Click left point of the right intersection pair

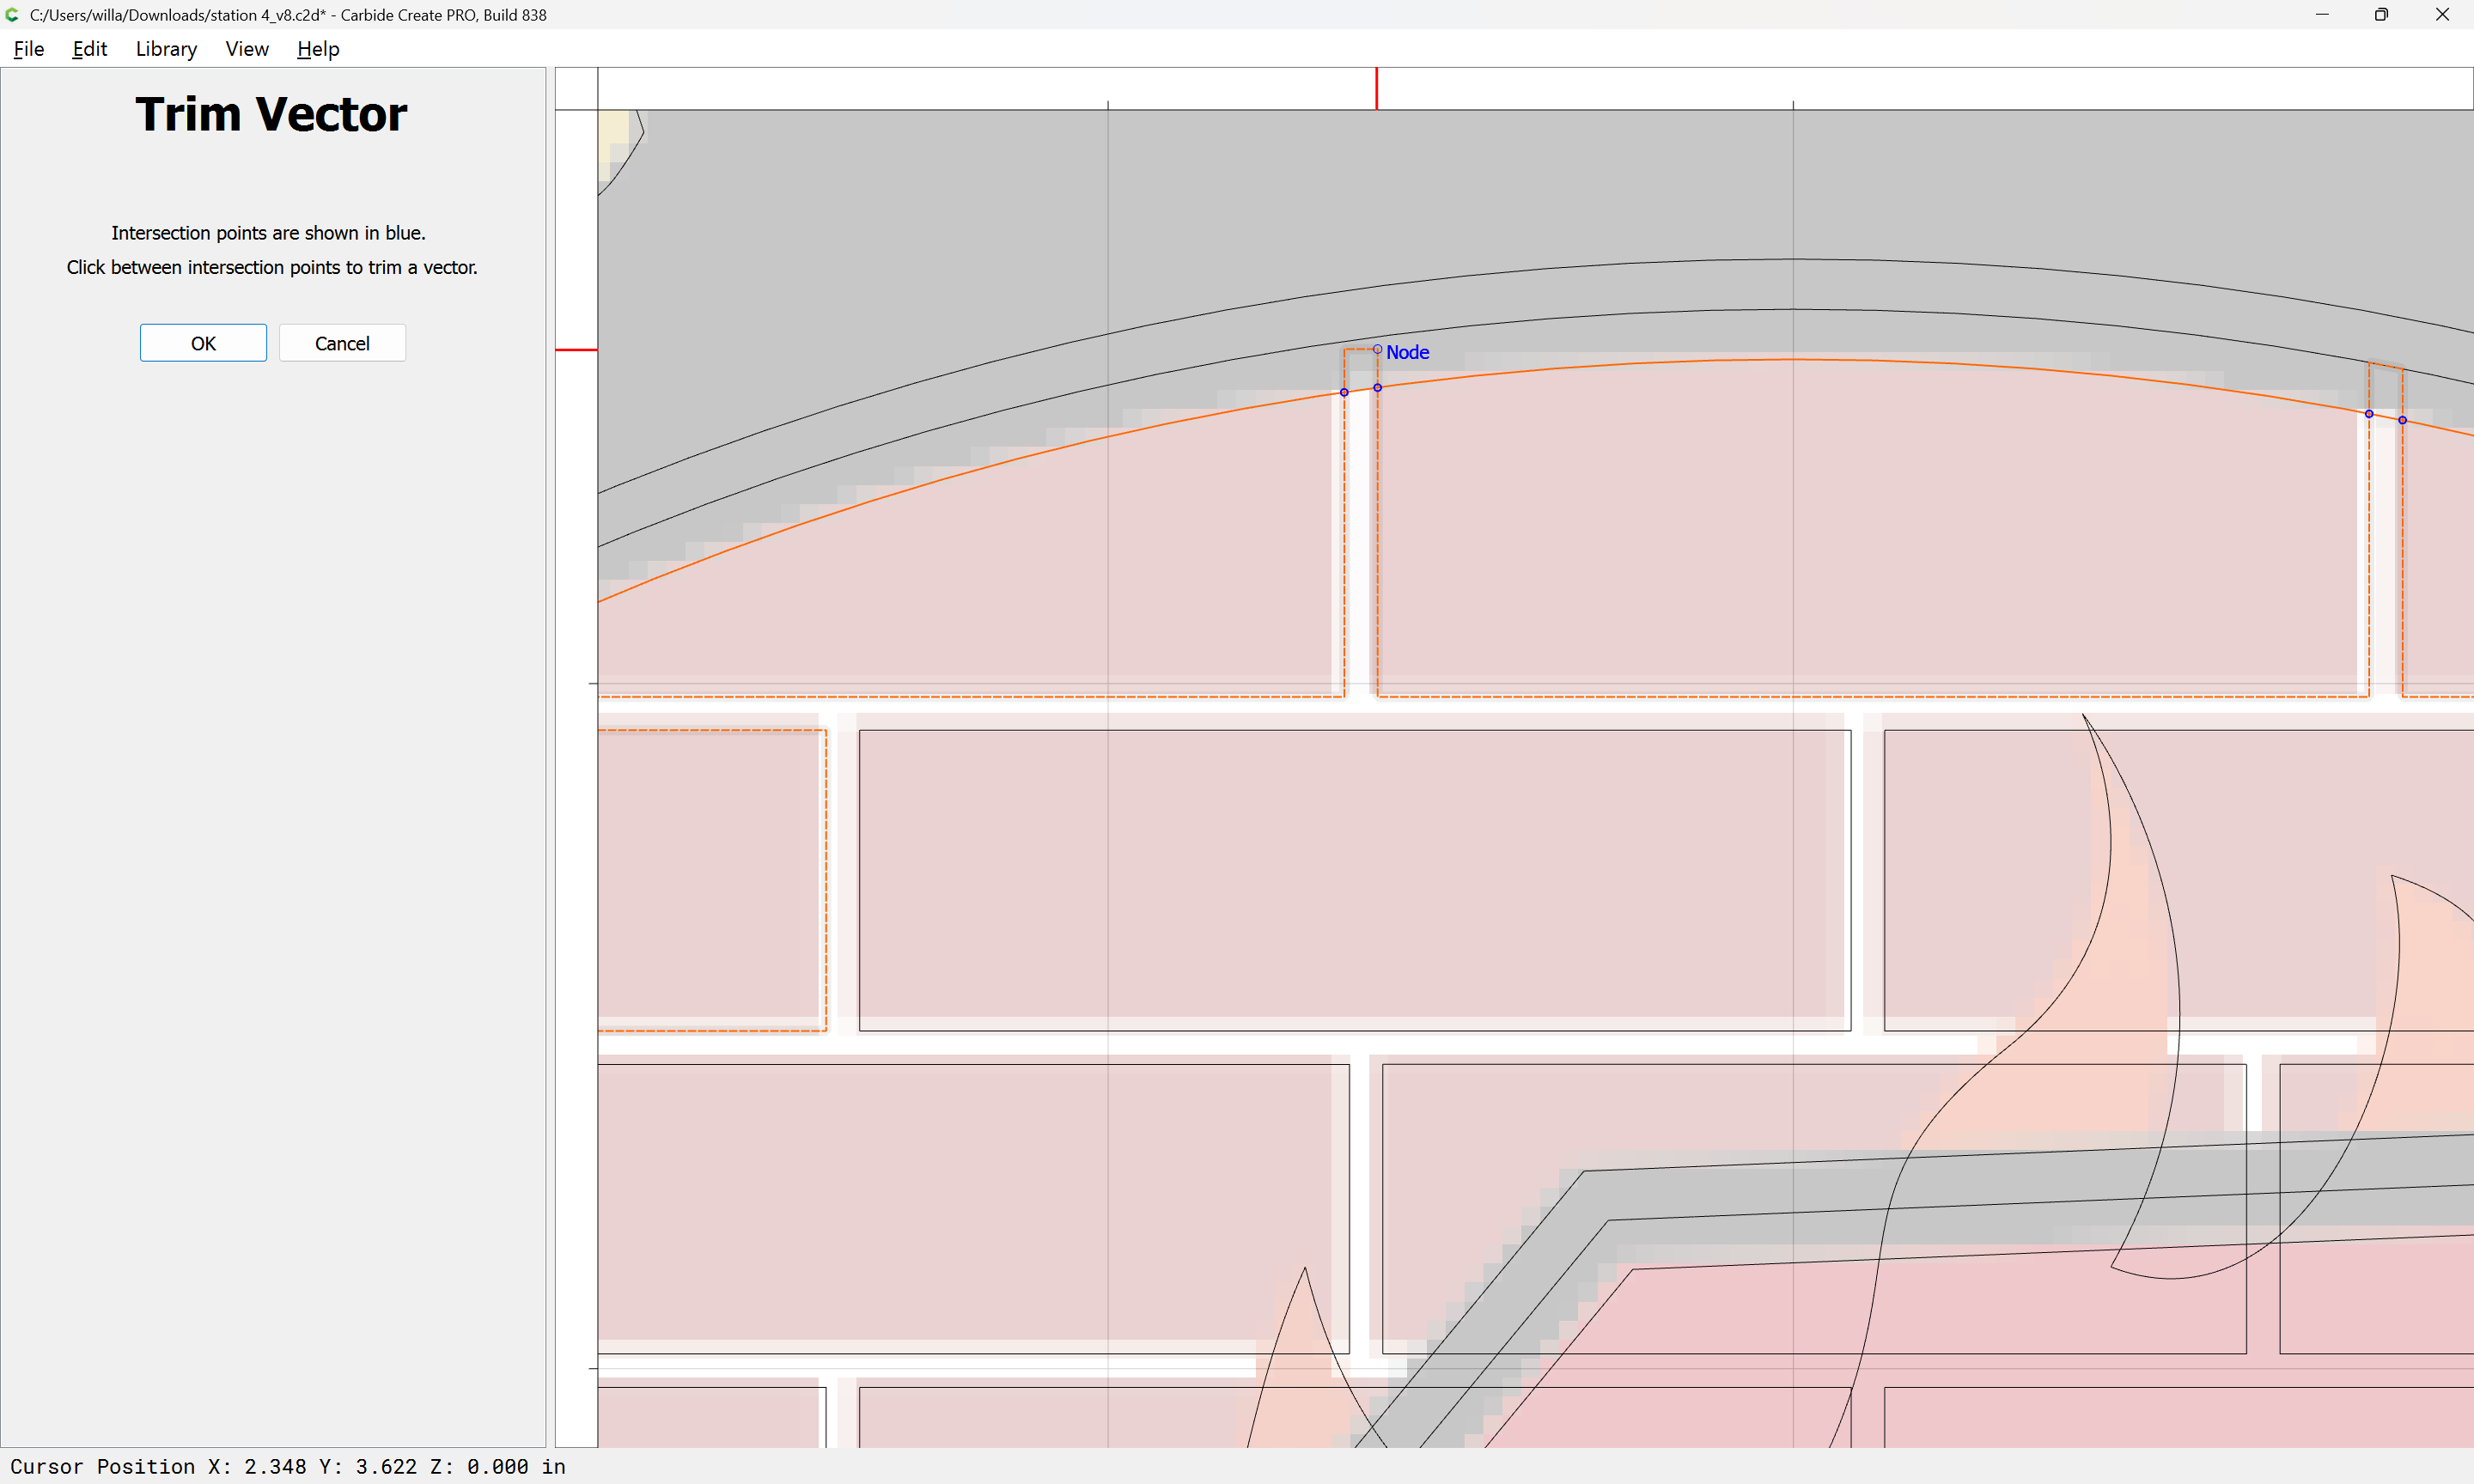tap(2368, 413)
